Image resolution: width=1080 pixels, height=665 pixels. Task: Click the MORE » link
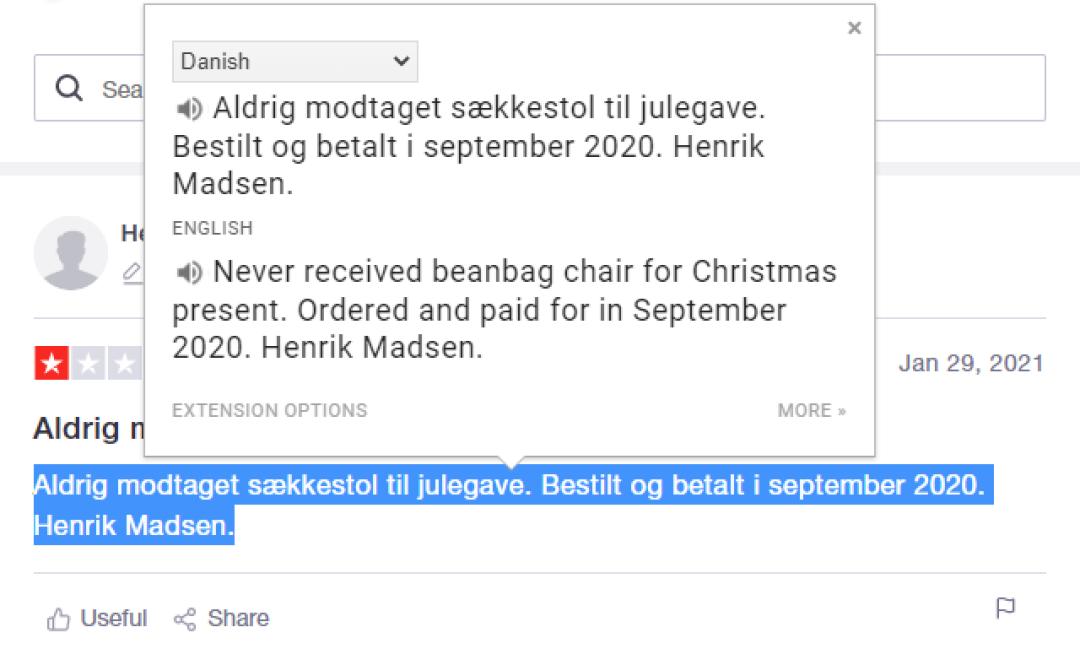point(811,410)
